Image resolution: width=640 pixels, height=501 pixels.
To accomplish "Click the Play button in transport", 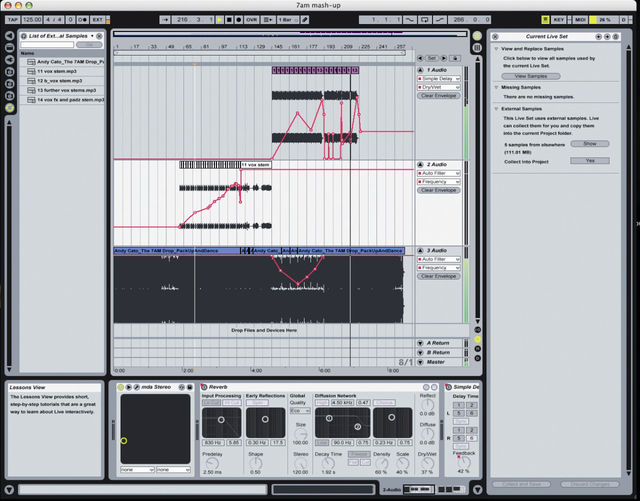I will pyautogui.click(x=220, y=20).
